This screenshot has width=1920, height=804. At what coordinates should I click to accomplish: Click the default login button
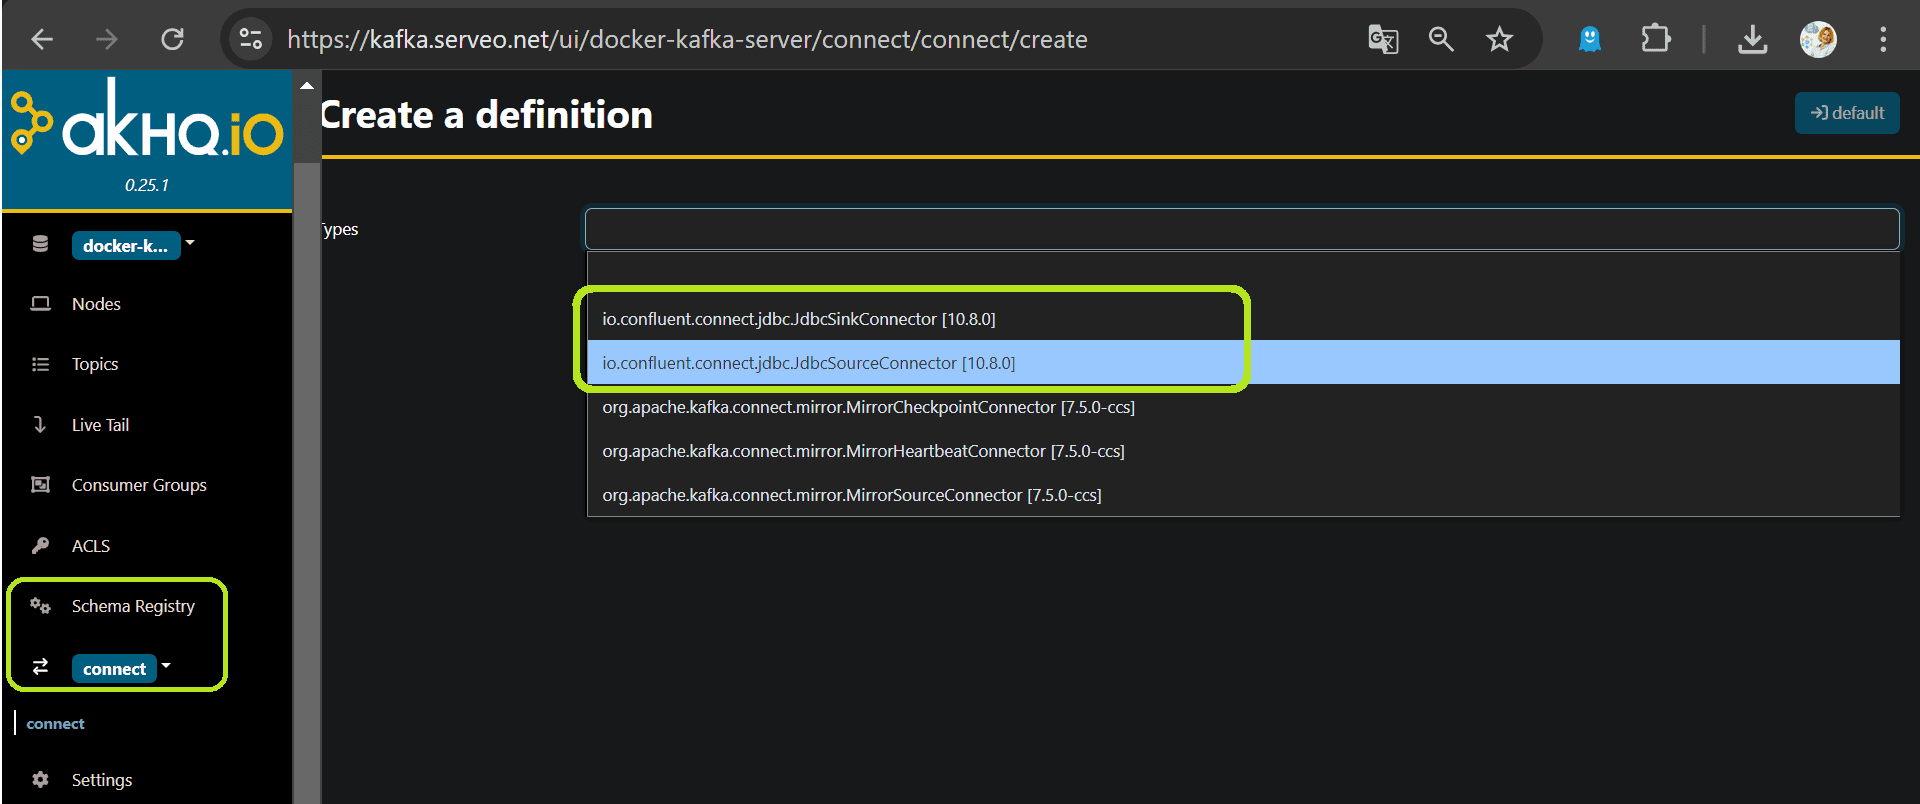point(1847,113)
